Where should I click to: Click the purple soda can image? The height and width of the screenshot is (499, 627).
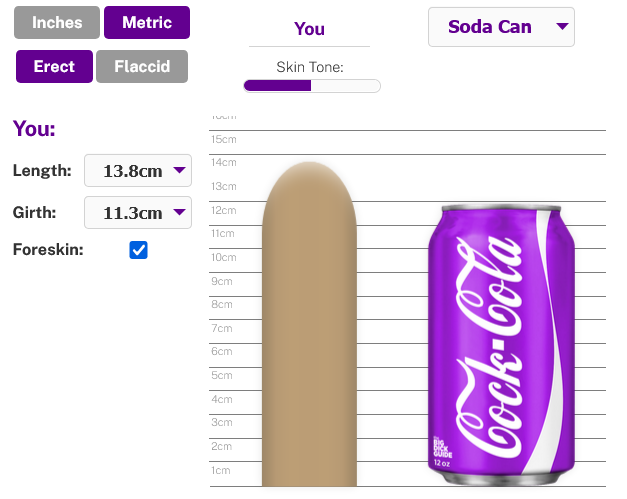501,345
